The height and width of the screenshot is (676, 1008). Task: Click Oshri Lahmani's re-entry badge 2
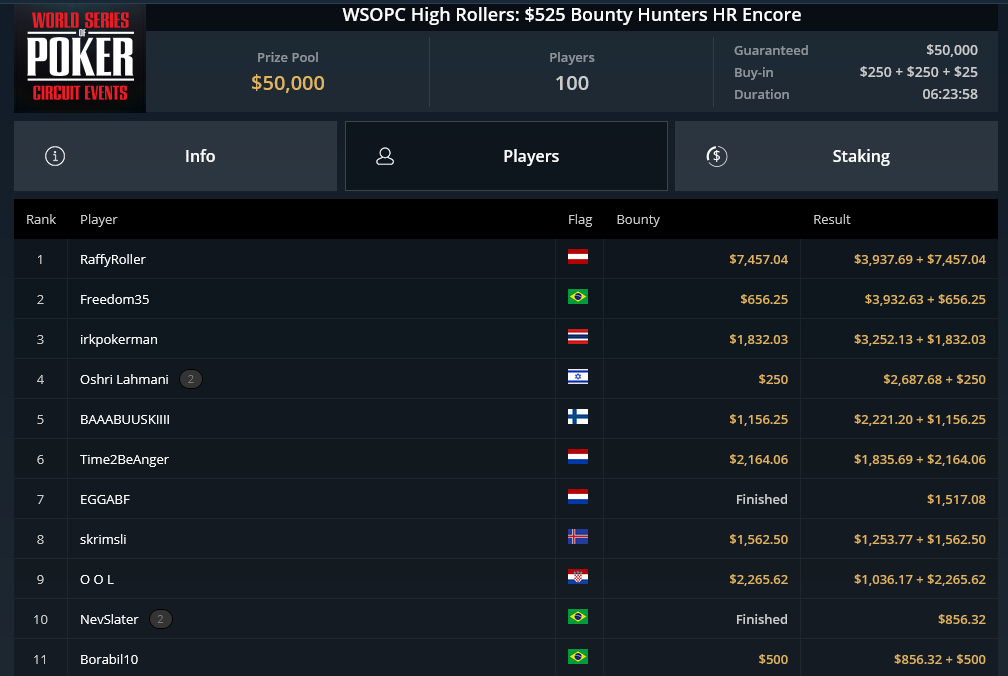[x=190, y=379]
